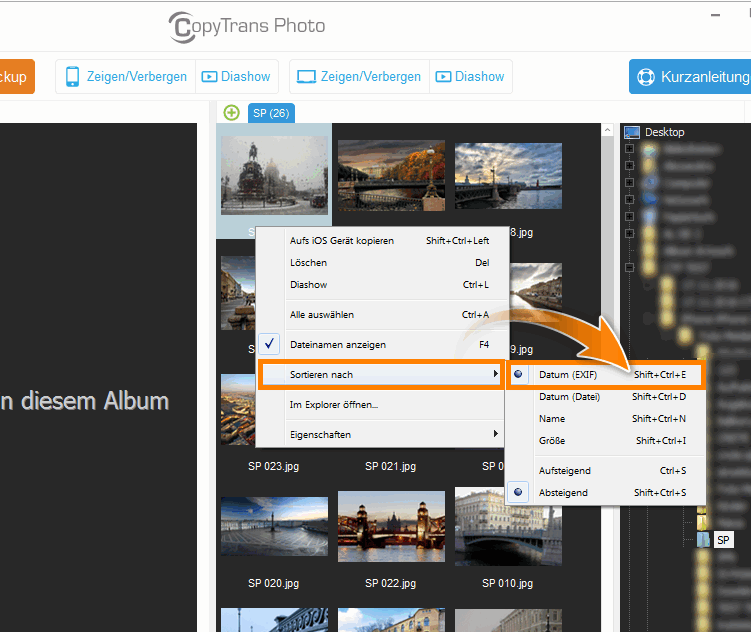The width and height of the screenshot is (751, 632).
Task: Select Datum (EXIF) sort option
Action: (605, 374)
